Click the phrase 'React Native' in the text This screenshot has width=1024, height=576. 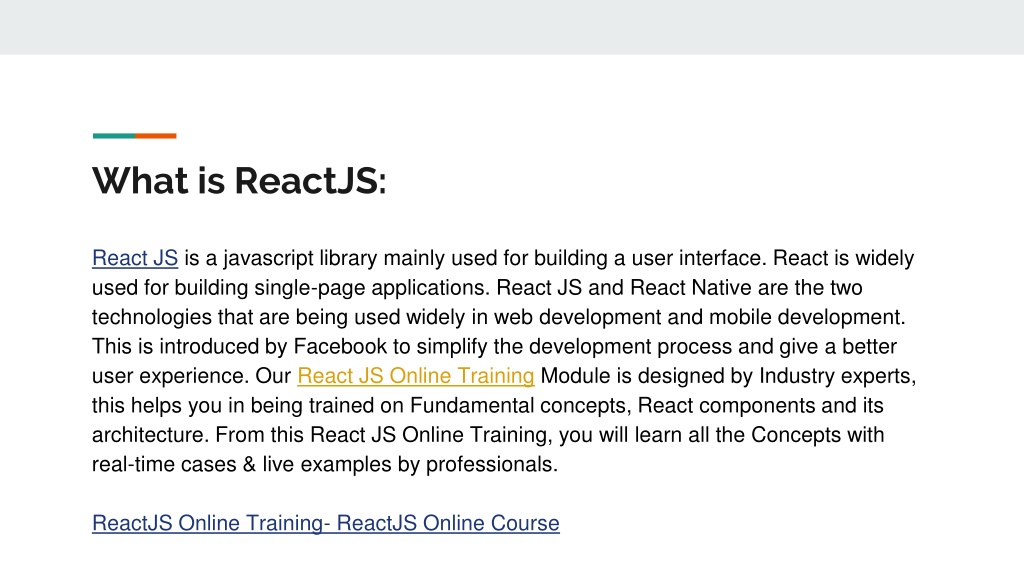click(691, 287)
